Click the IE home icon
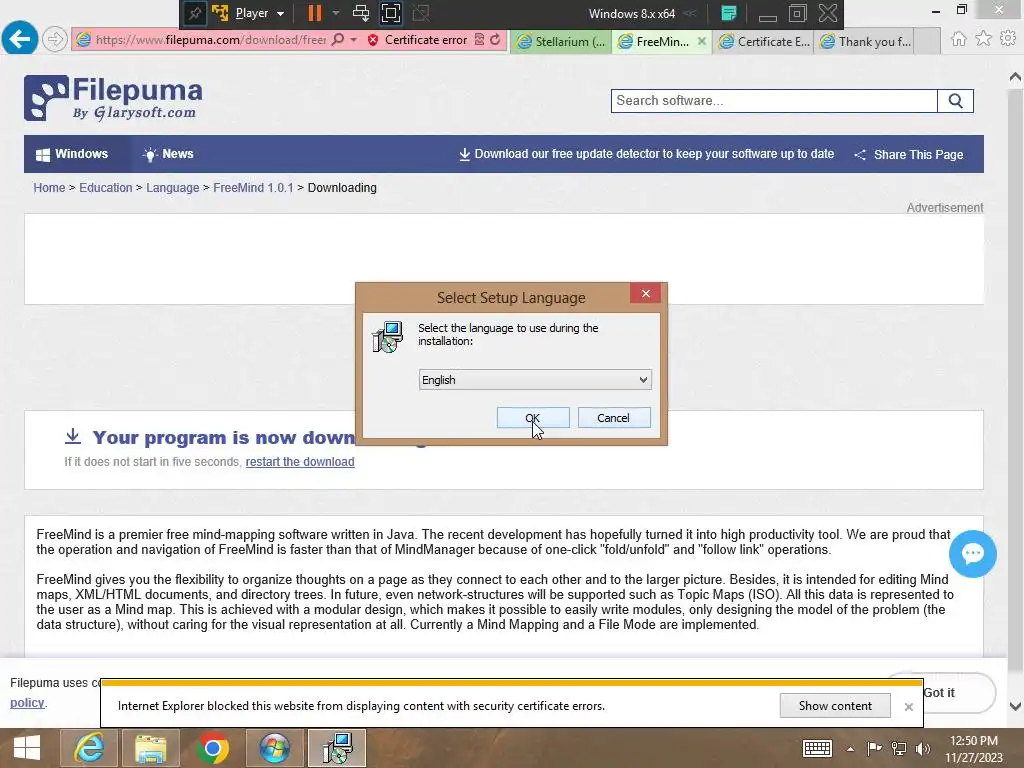Viewport: 1024px width, 768px height. (959, 39)
